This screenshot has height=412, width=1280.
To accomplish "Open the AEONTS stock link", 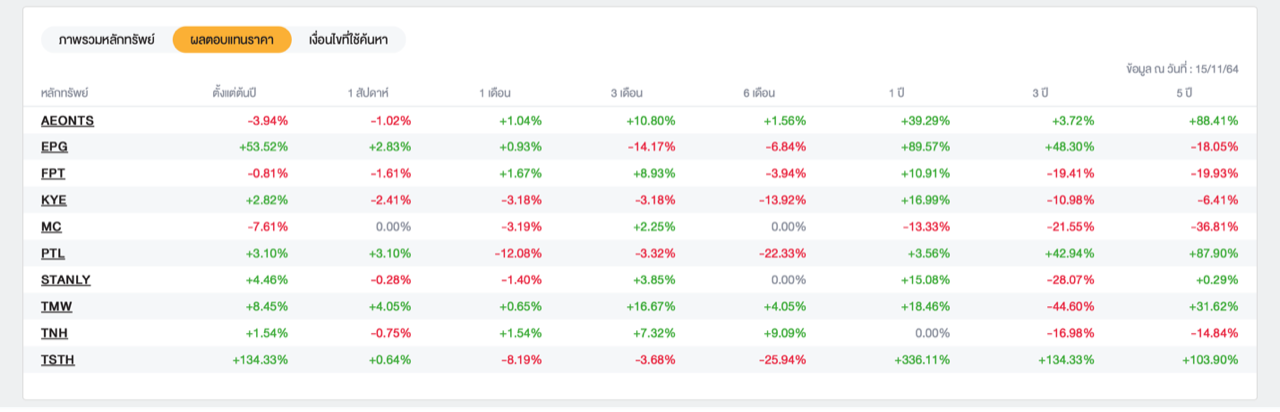I will point(67,121).
